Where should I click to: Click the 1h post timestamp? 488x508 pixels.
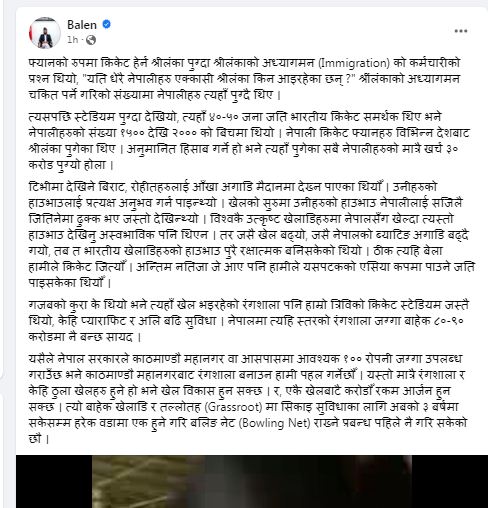click(72, 40)
